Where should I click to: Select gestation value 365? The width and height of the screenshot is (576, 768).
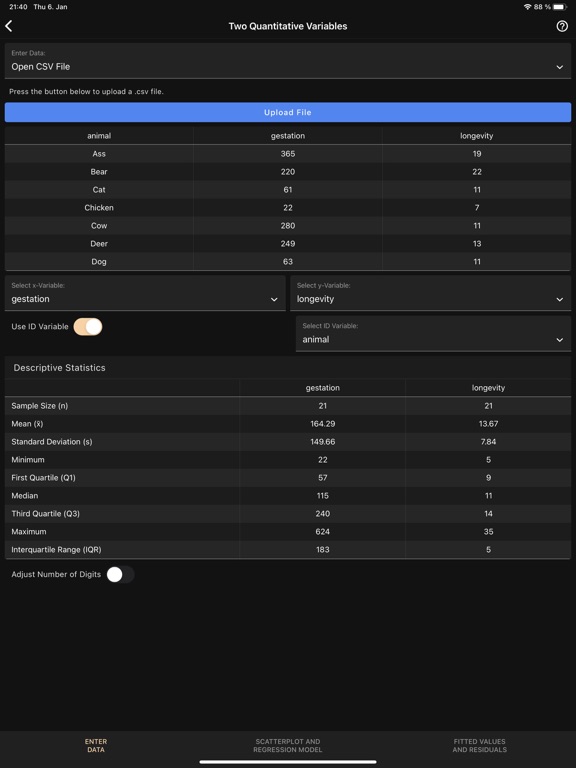tap(288, 154)
